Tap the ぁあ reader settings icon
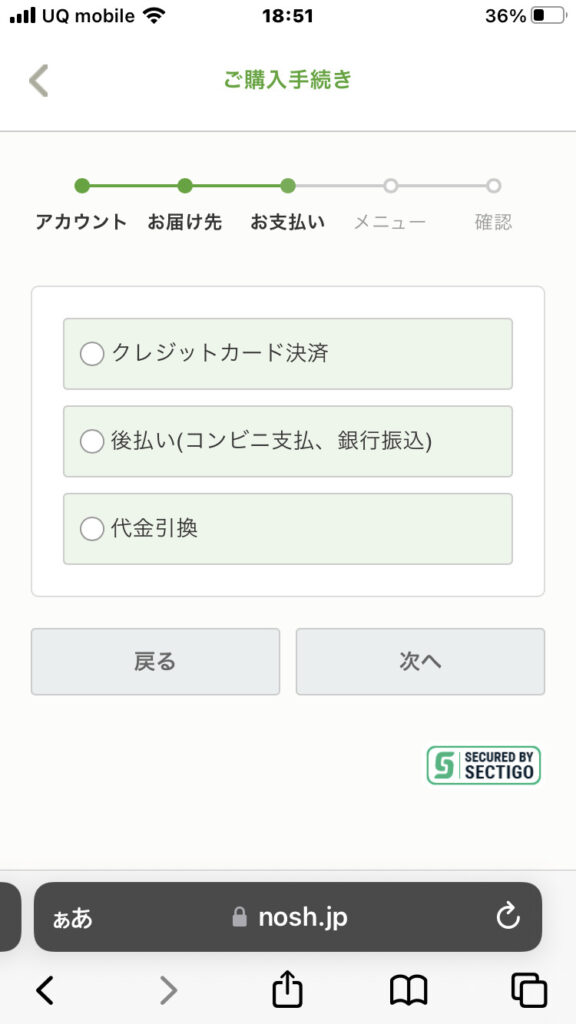The width and height of the screenshot is (576, 1024). coord(72,918)
